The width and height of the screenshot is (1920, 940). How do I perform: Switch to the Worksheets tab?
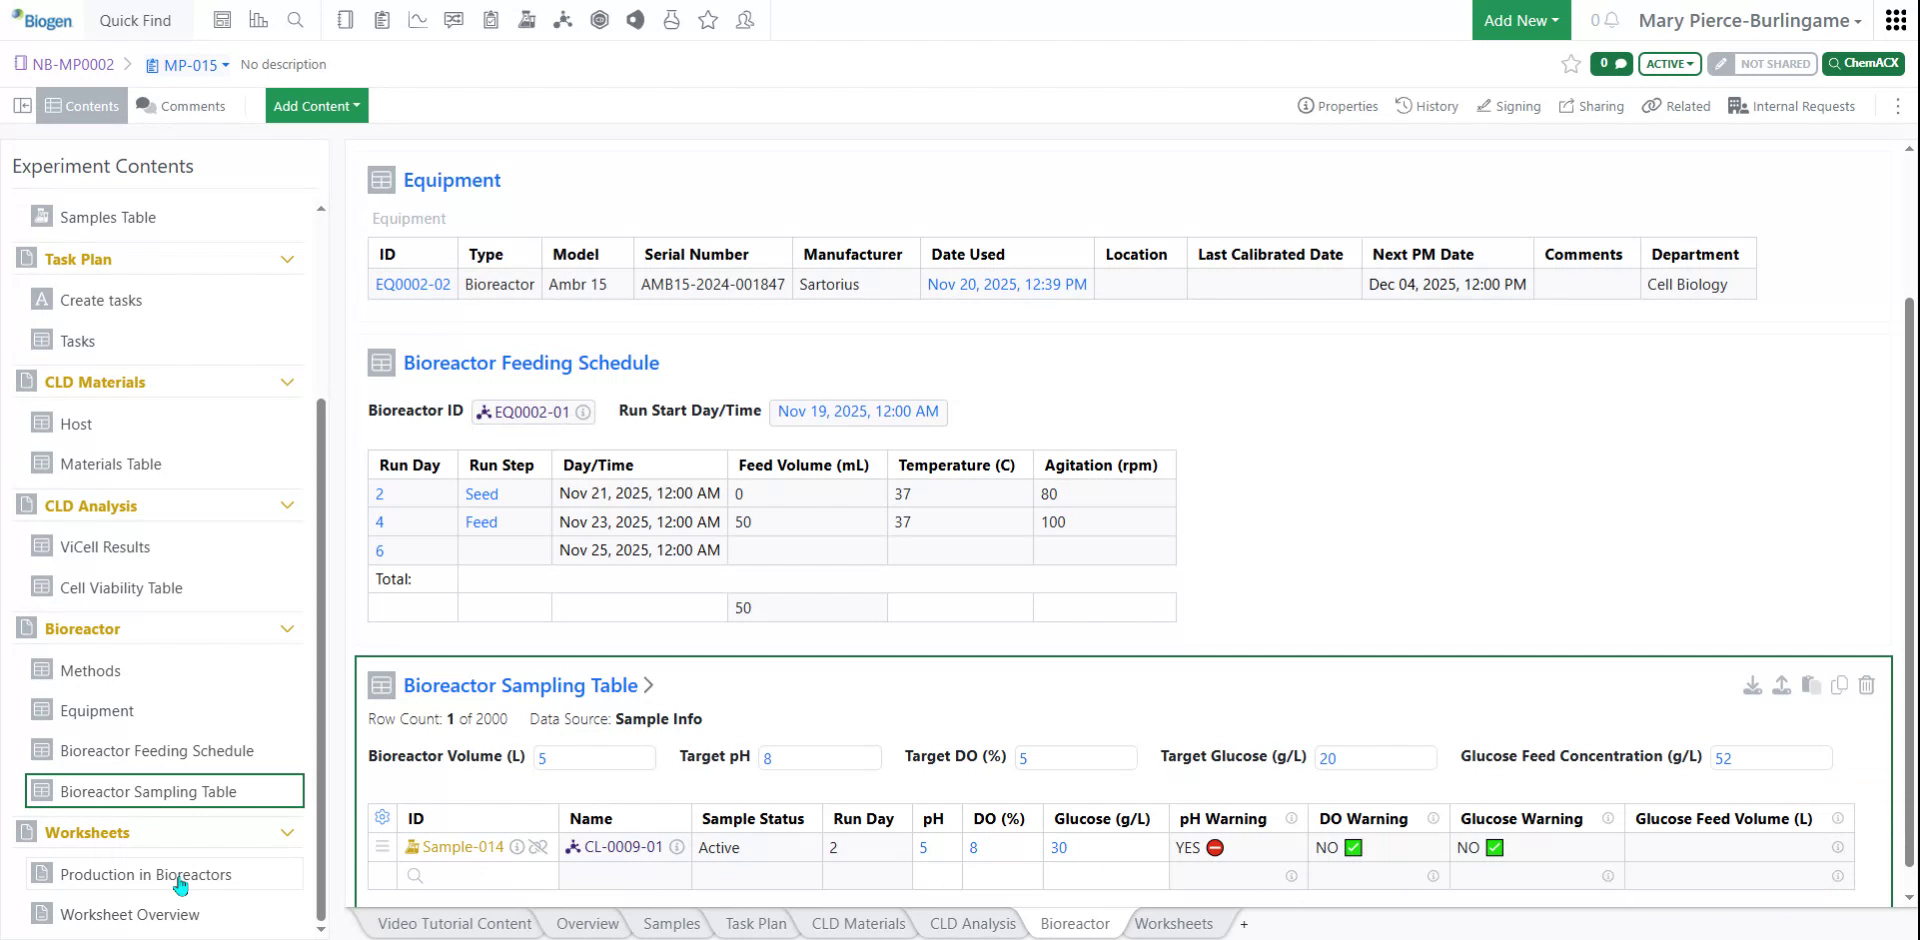tap(1173, 923)
